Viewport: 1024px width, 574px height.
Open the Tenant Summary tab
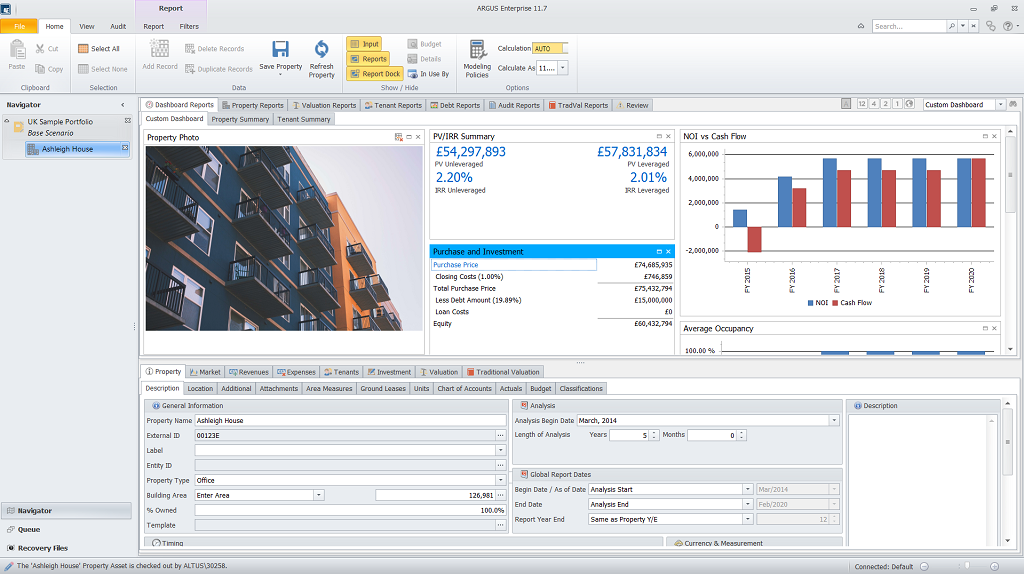point(304,119)
